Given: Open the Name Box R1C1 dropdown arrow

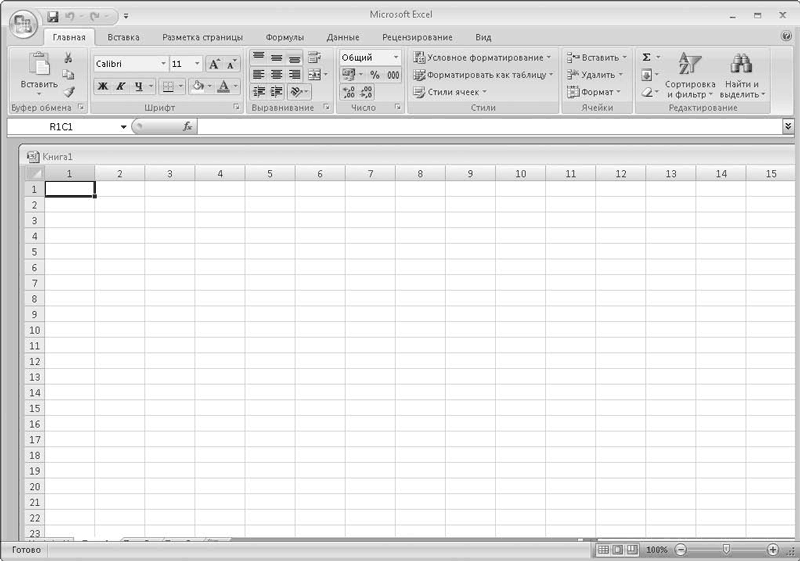Looking at the screenshot, I should tap(124, 127).
